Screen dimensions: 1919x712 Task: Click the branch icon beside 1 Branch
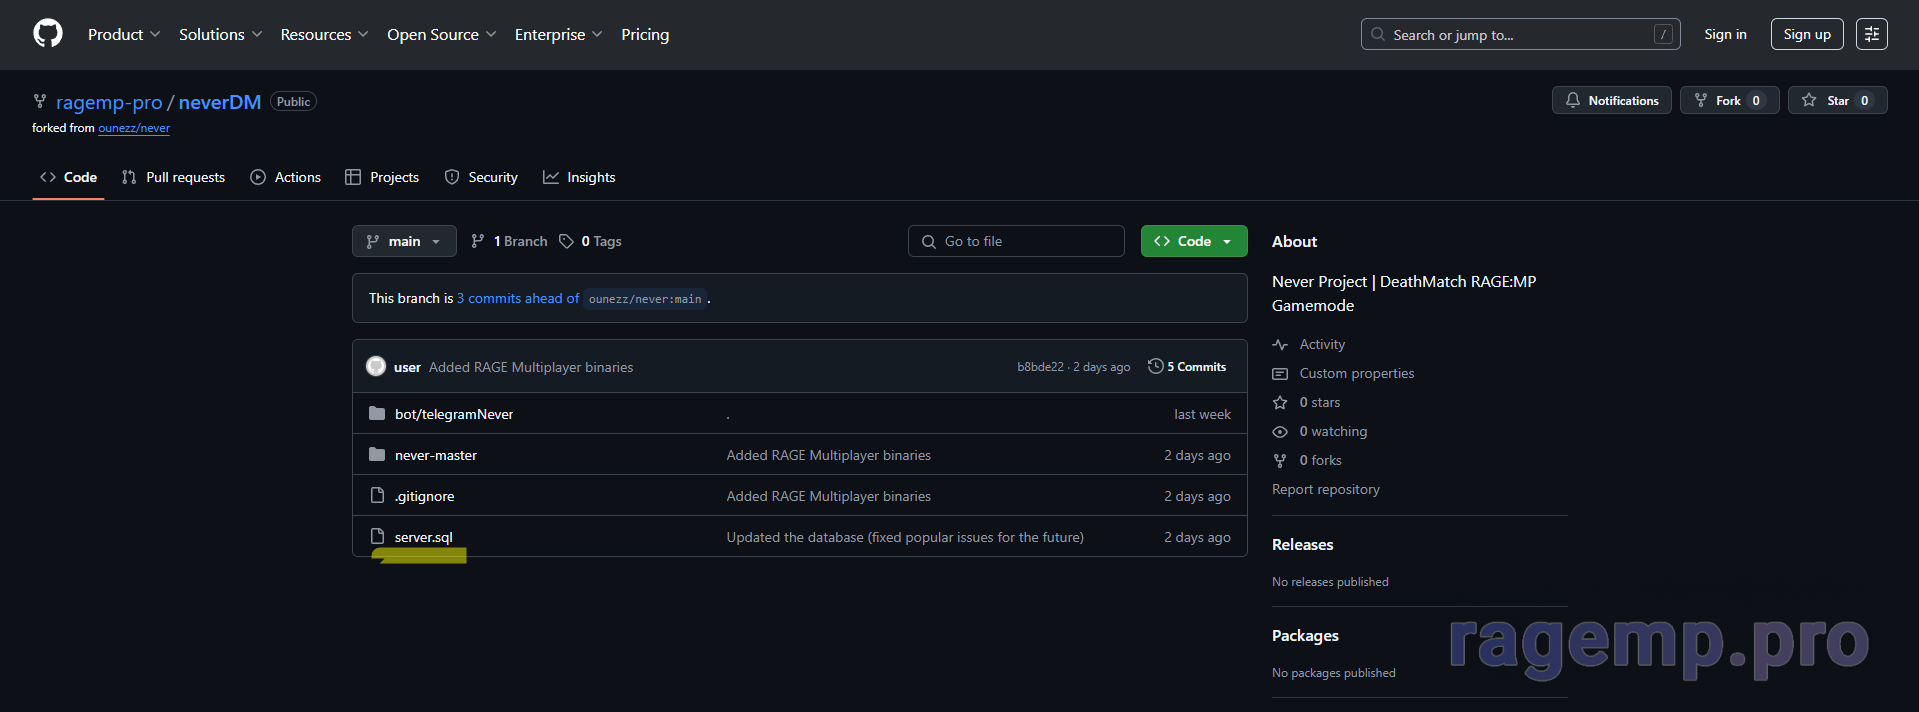coord(478,241)
